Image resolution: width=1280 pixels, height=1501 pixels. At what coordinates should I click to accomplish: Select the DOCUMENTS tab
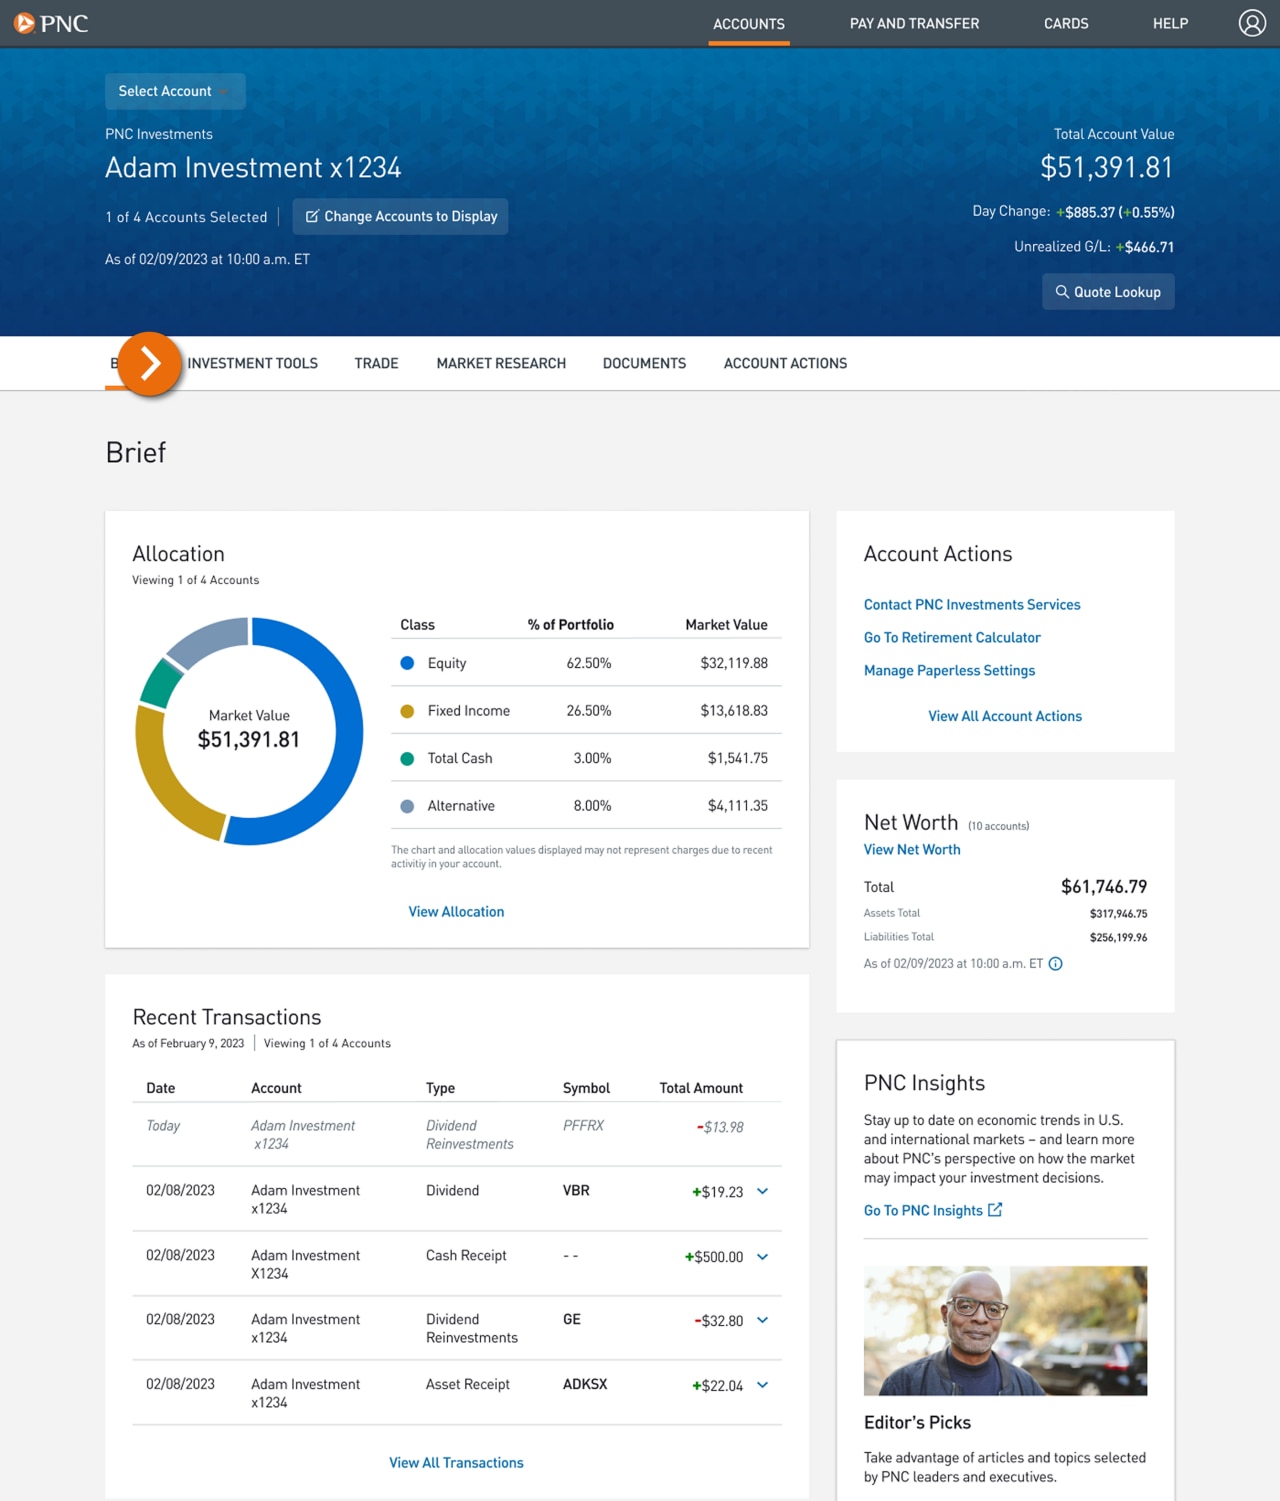[x=644, y=363]
